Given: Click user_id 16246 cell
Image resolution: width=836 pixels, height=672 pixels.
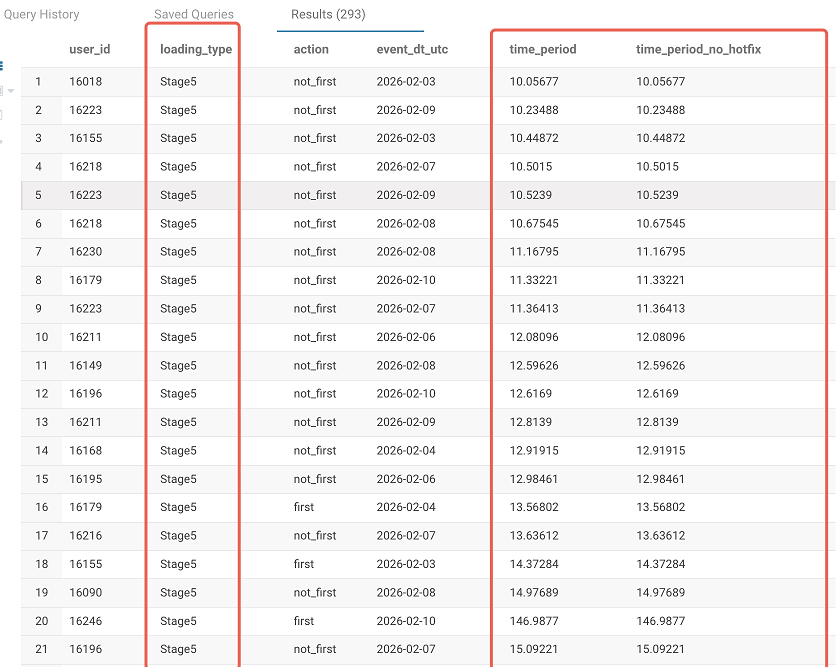Looking at the screenshot, I should click(85, 621).
